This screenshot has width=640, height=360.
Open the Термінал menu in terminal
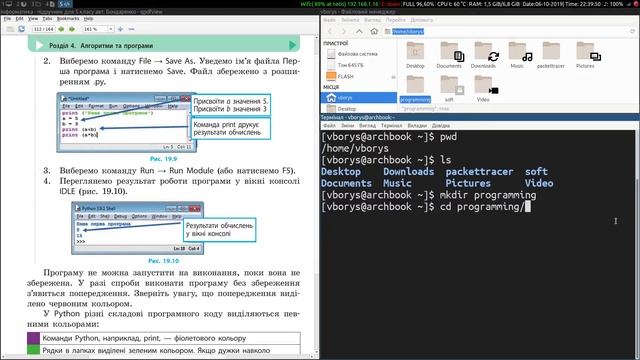[x=391, y=126]
